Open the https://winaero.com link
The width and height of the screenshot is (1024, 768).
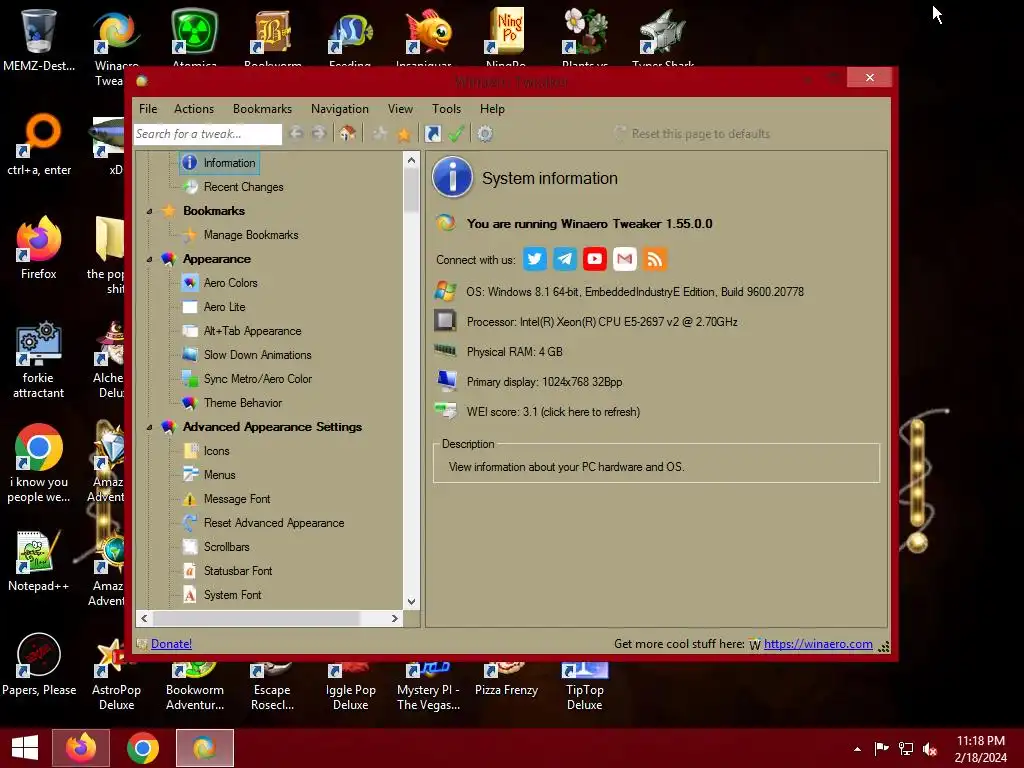[x=818, y=644]
